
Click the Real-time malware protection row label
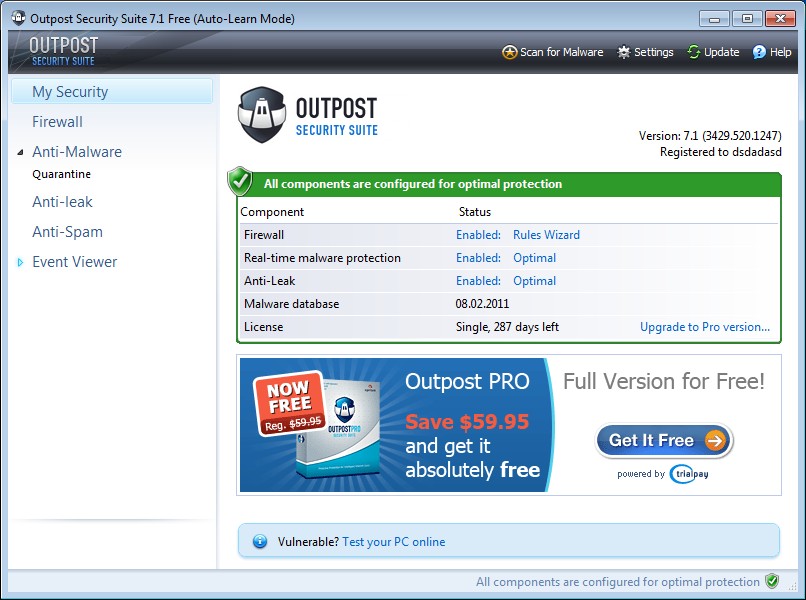point(322,258)
